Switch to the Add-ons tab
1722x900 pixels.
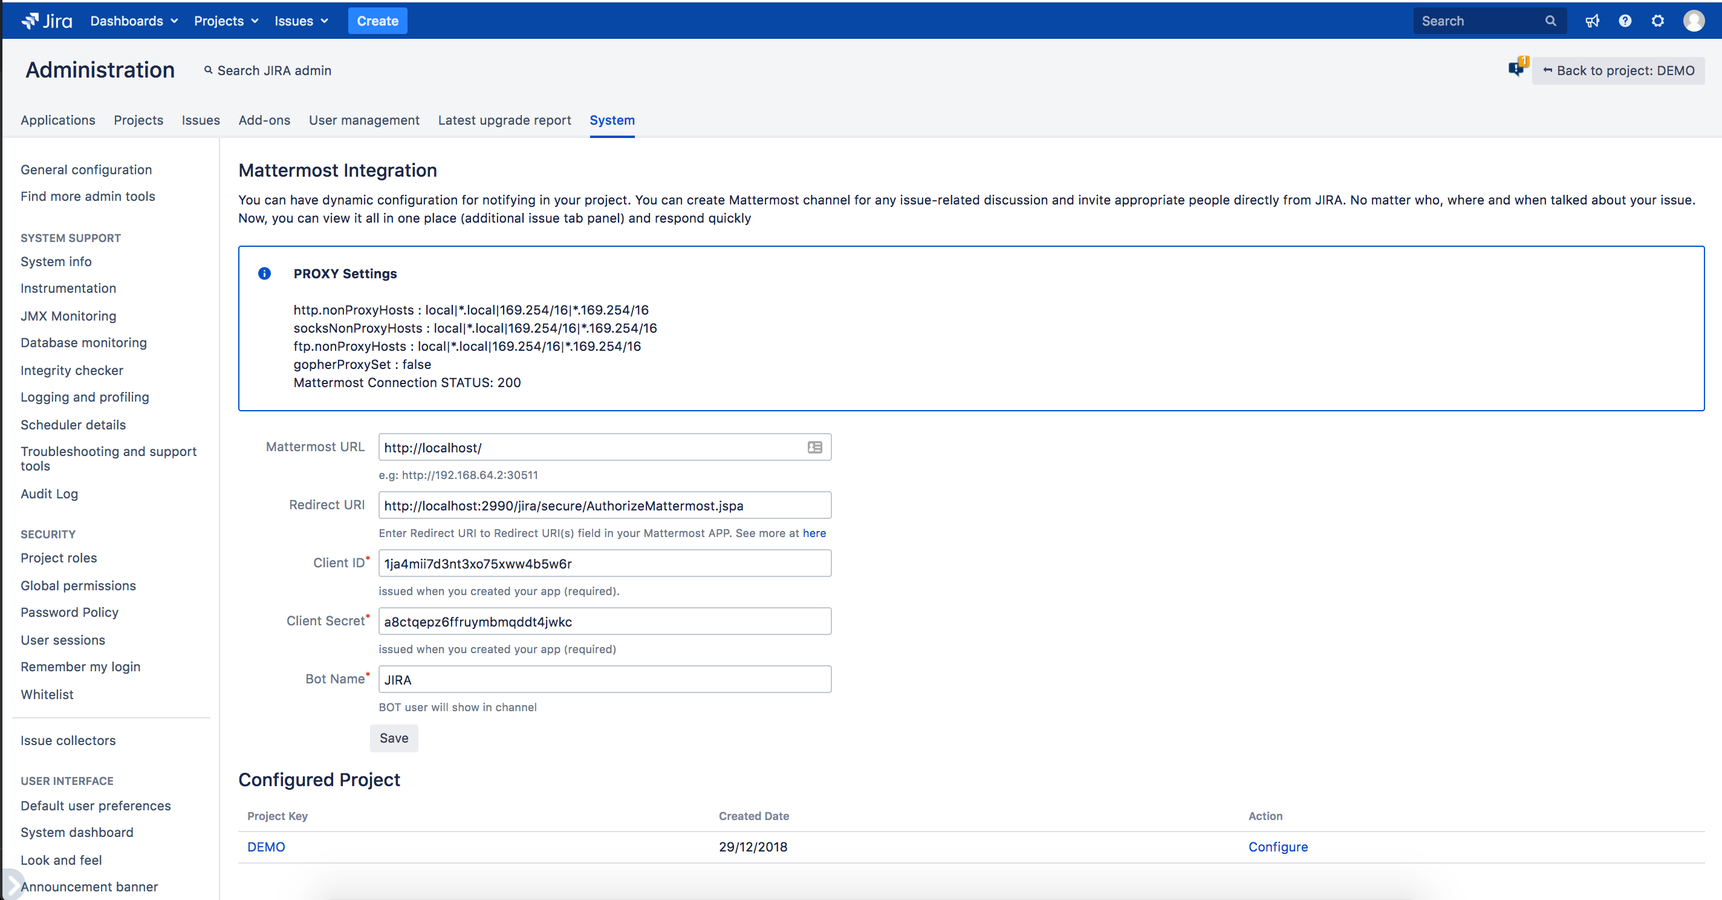click(x=264, y=120)
